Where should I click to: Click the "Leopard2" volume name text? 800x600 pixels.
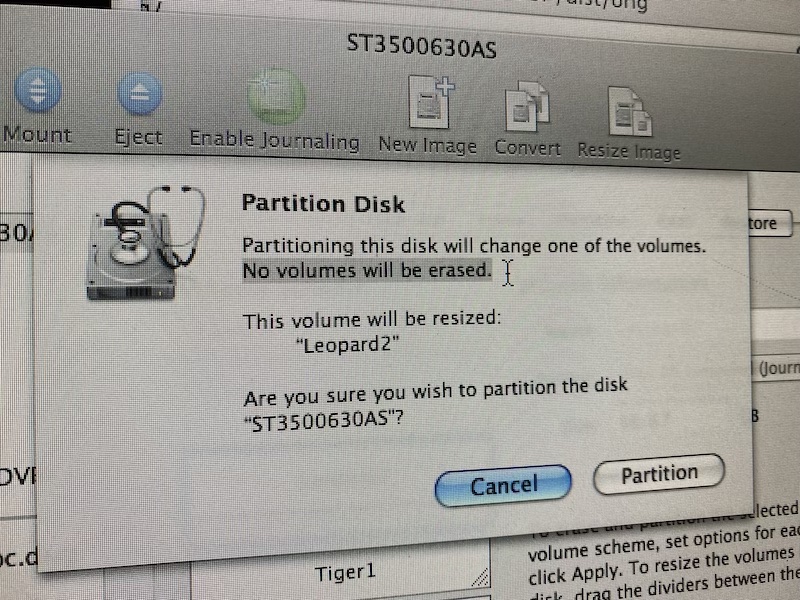click(x=347, y=345)
